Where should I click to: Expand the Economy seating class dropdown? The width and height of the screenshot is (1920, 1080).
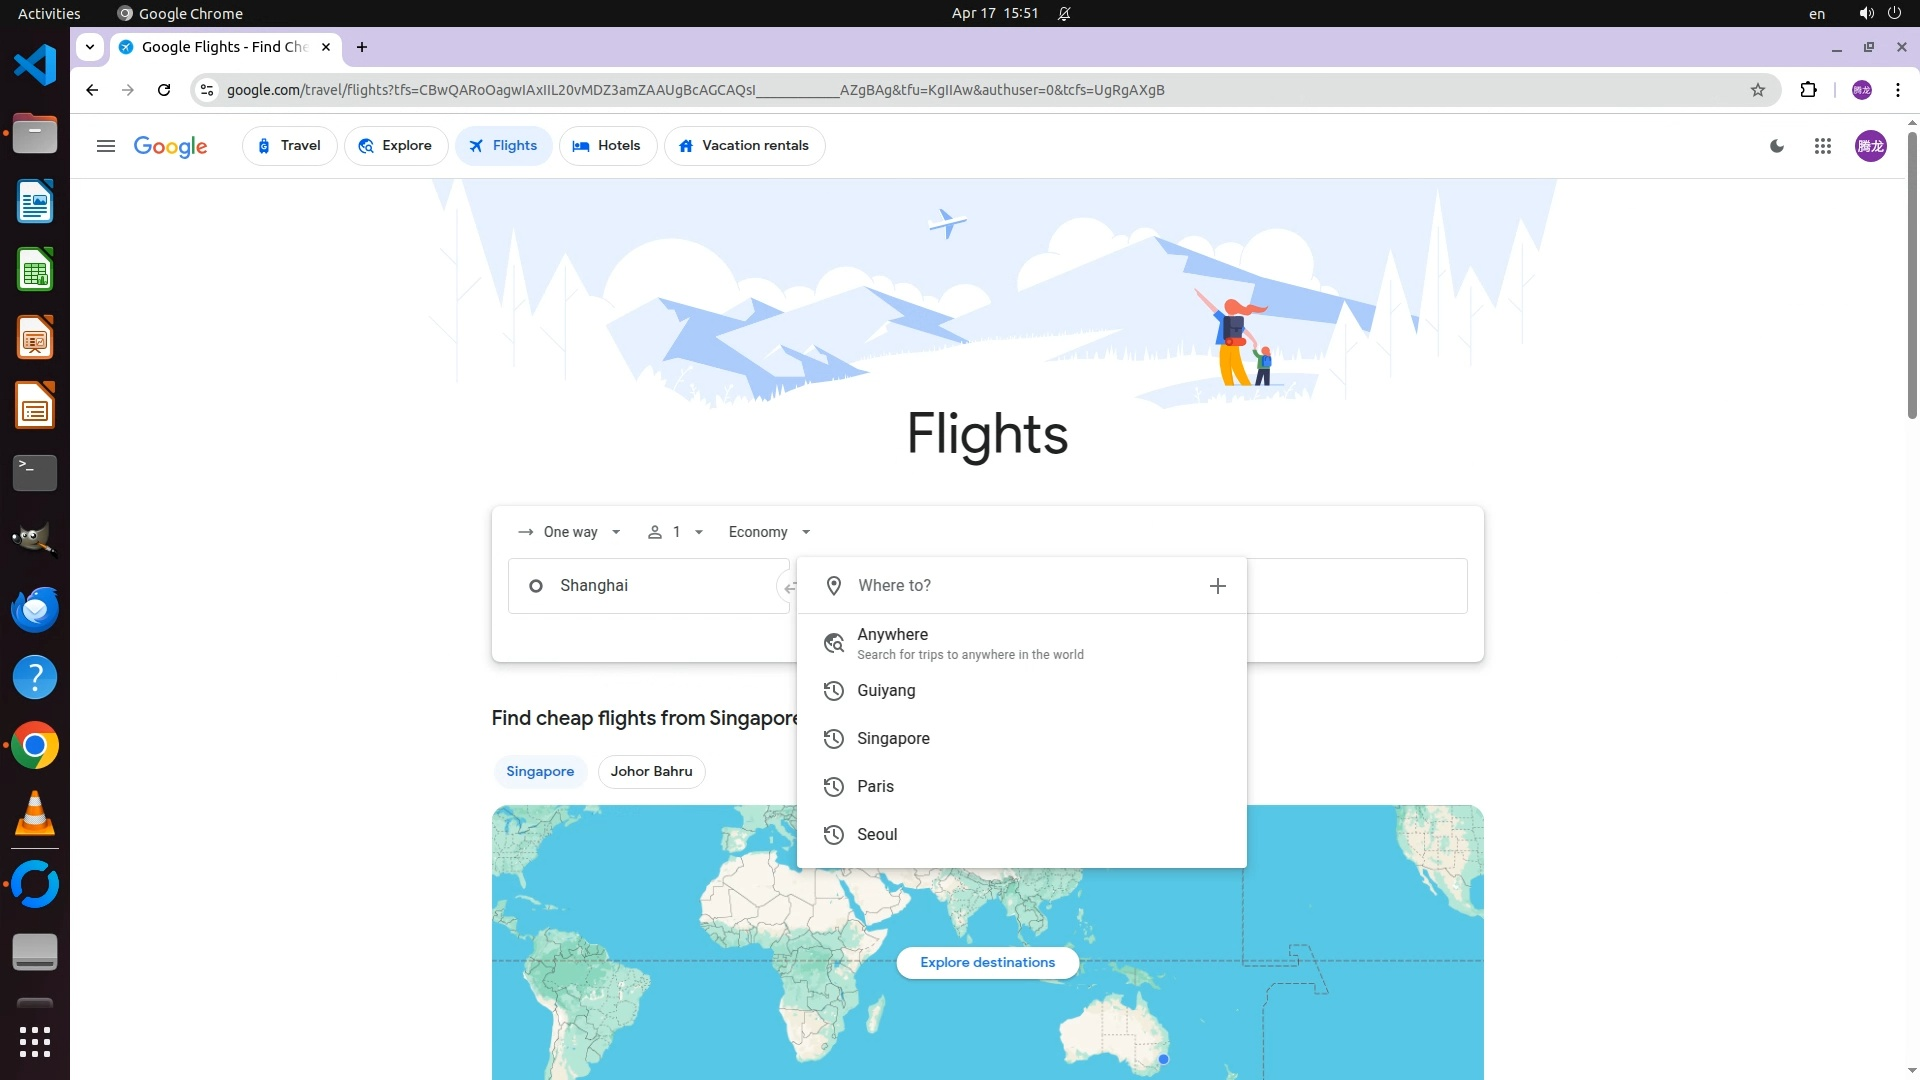tap(769, 532)
